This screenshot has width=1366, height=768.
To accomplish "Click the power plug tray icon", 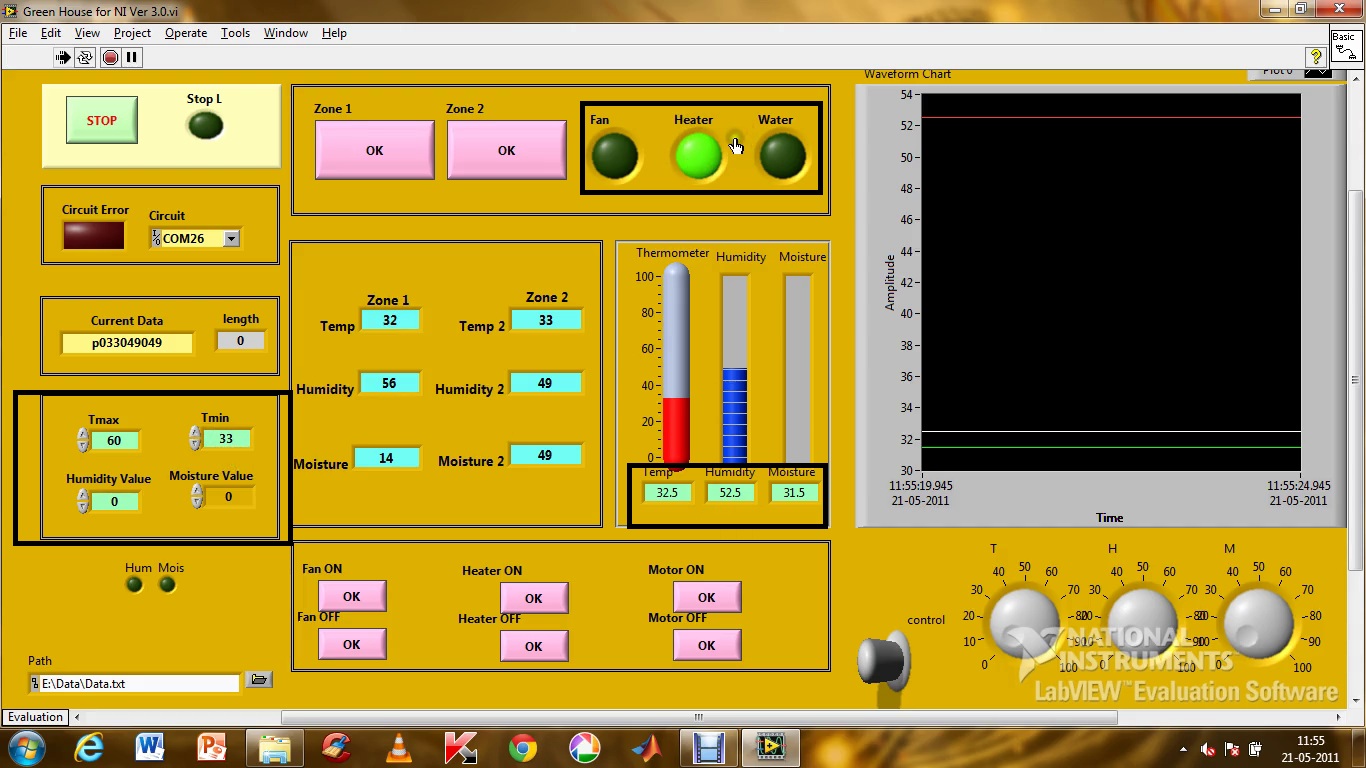I will point(1255,749).
